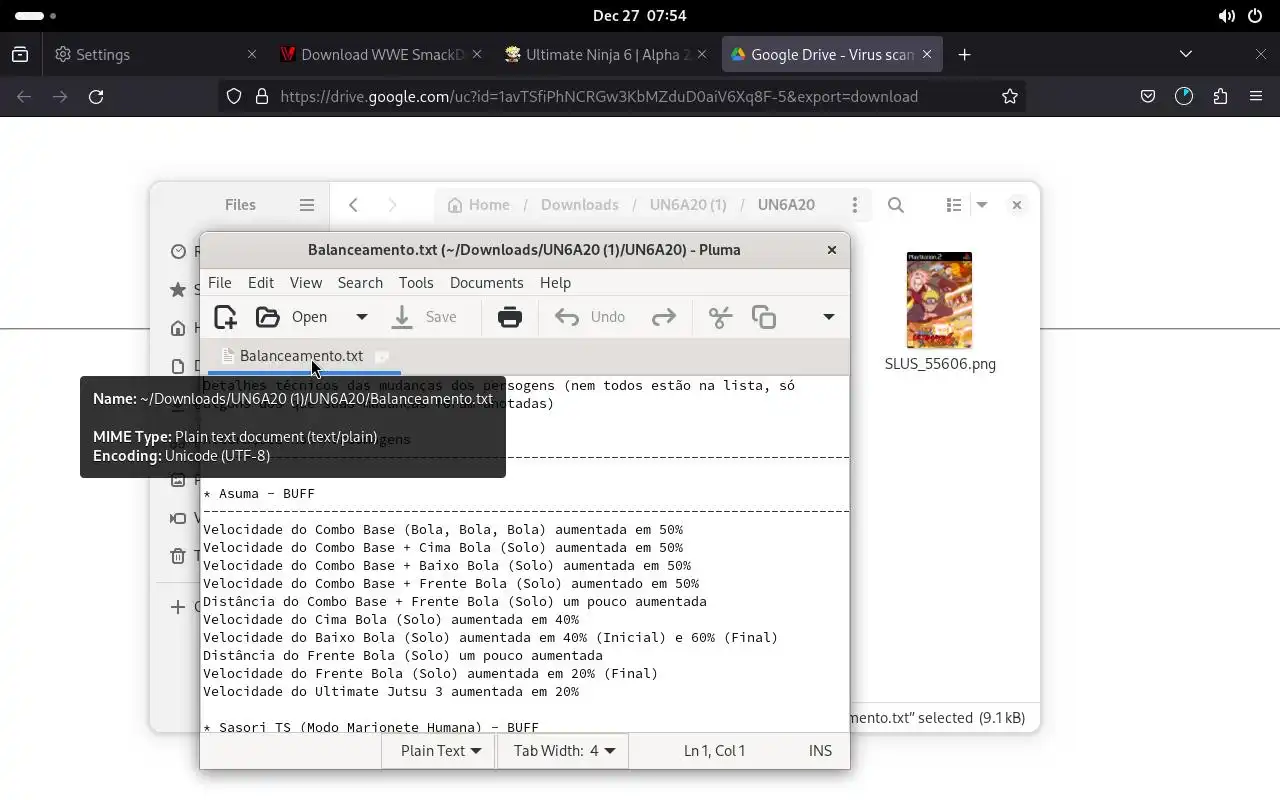Click the current UN6A20 breadcrumb folder
This screenshot has width=1280, height=800.
pos(786,205)
